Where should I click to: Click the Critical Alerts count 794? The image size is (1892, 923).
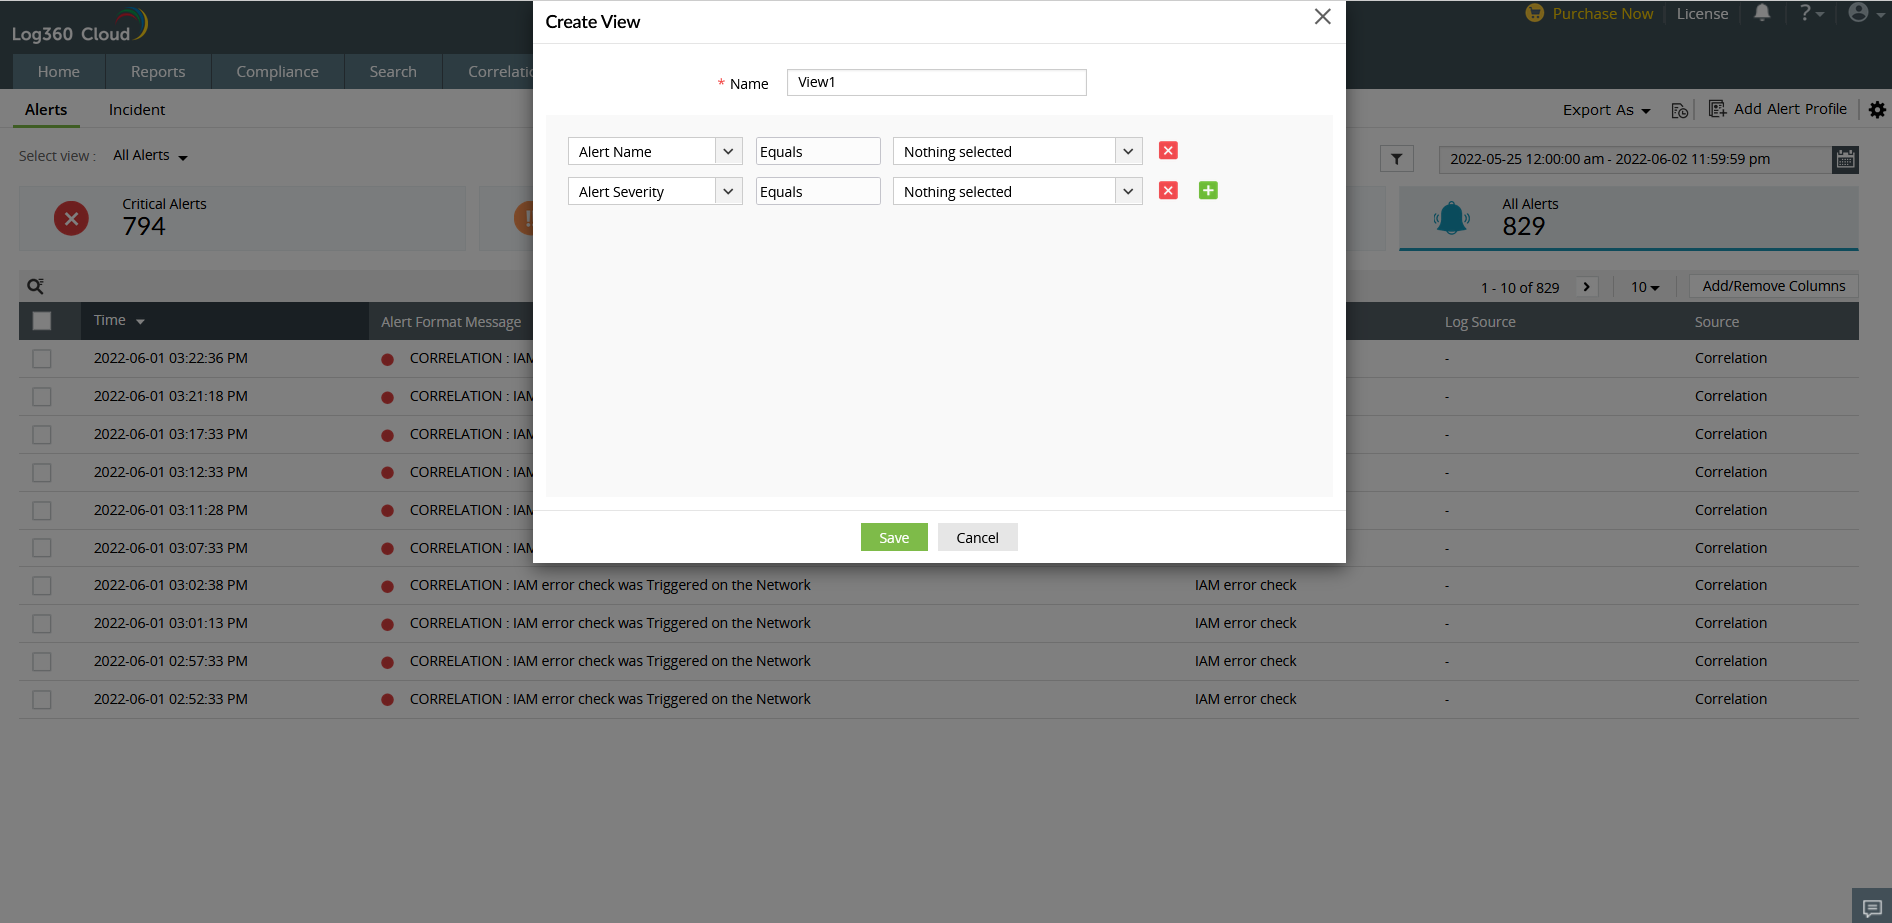click(144, 227)
